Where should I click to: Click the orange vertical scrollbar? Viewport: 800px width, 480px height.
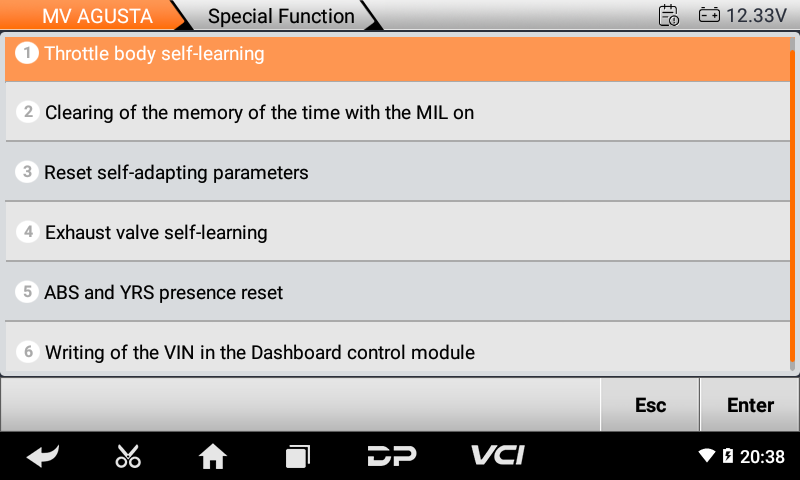click(x=793, y=200)
